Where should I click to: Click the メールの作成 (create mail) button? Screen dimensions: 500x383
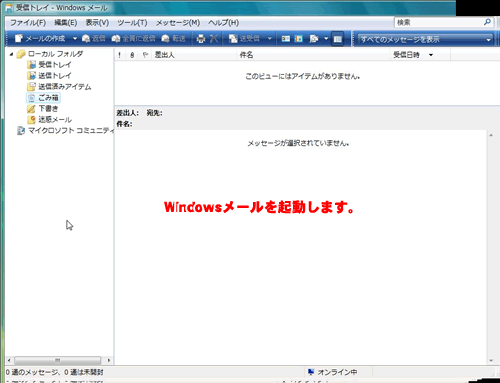point(40,39)
